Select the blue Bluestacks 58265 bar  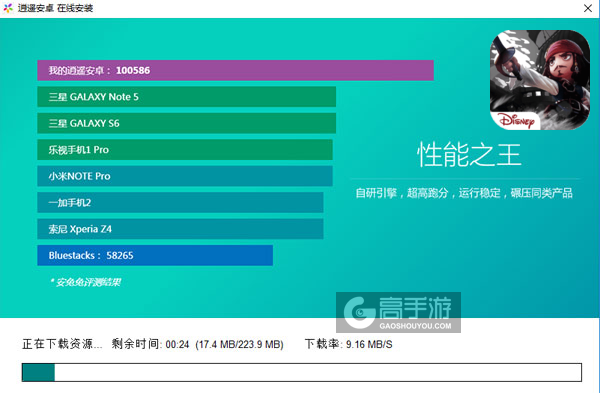(x=155, y=255)
